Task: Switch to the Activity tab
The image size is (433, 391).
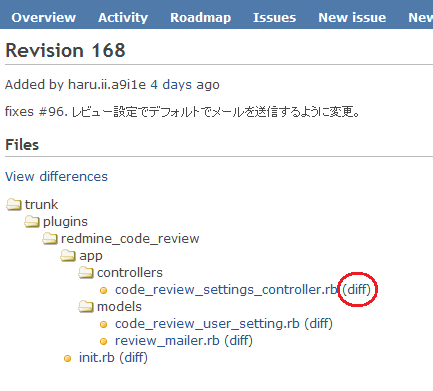Action: [x=123, y=18]
